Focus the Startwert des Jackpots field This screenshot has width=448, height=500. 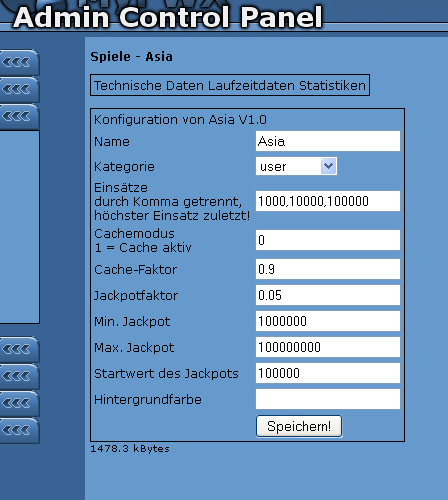pos(328,373)
